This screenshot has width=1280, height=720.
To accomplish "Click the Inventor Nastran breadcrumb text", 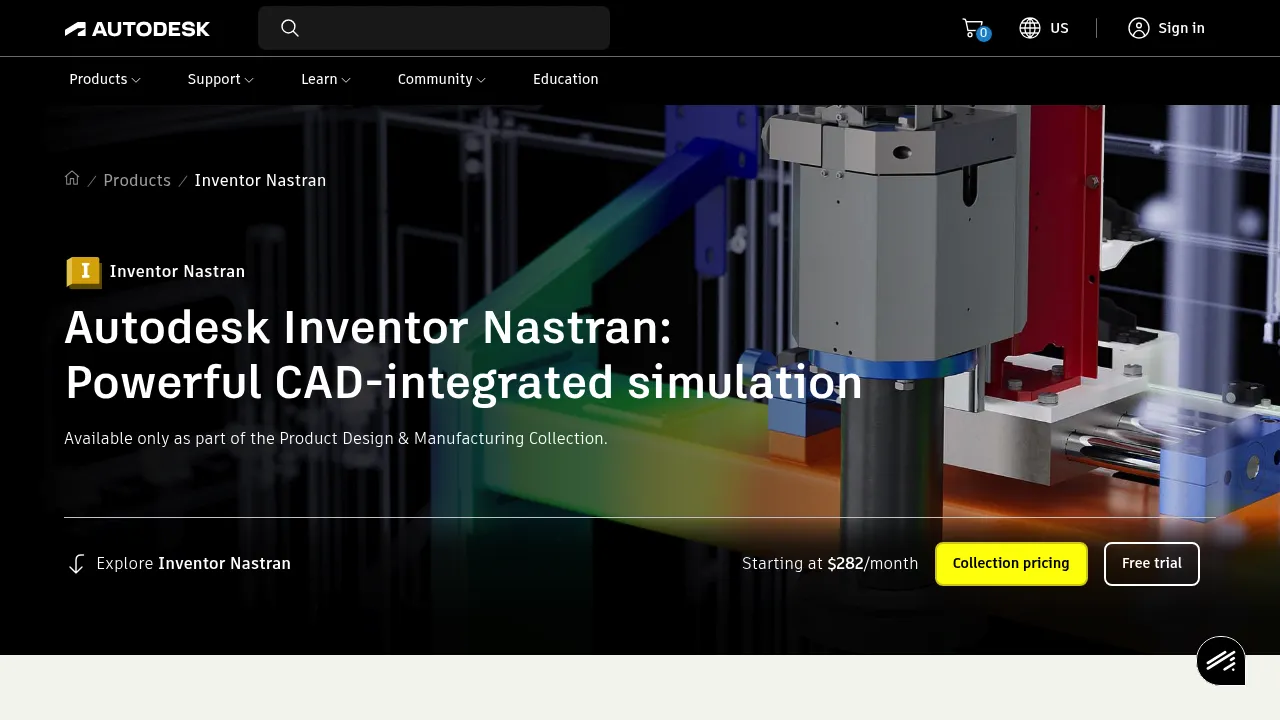I will click(260, 180).
